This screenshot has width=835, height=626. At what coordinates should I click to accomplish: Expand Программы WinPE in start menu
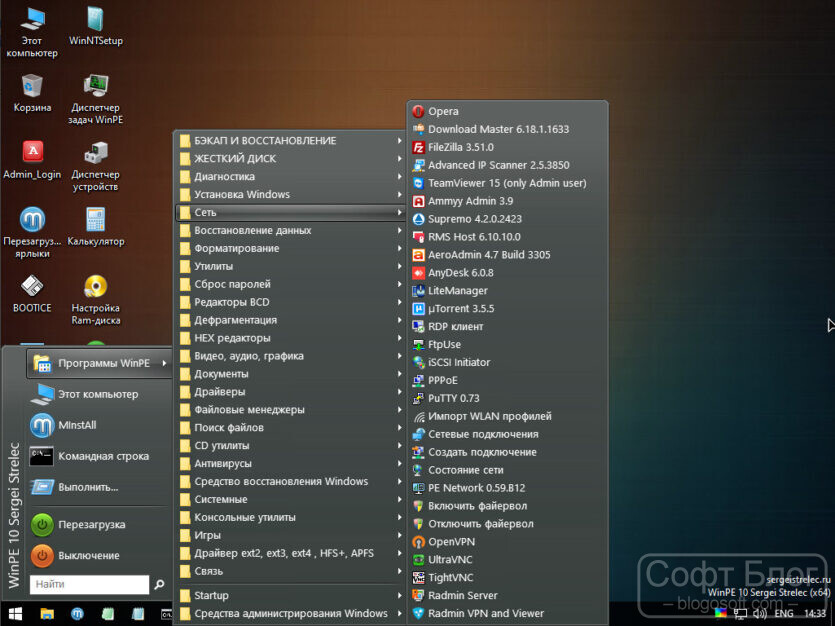[99, 364]
